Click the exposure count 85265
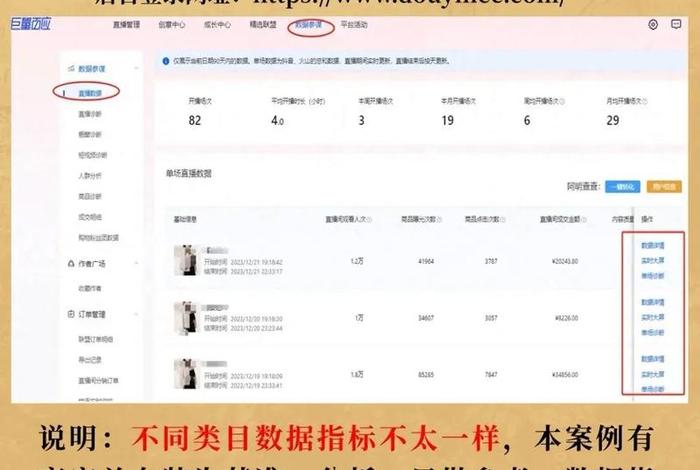700x470 pixels. 426,374
